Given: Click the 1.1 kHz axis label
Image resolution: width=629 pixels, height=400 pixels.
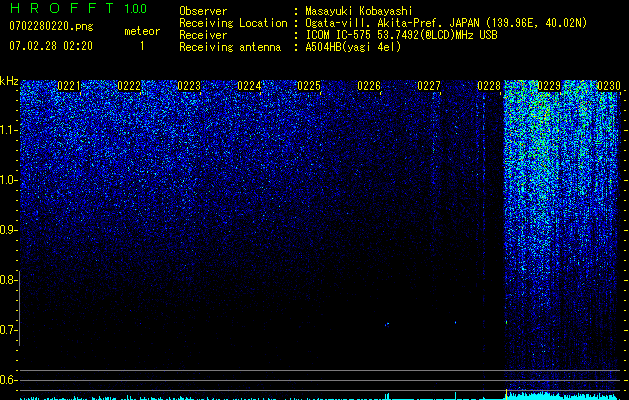Looking at the screenshot, I should [x=9, y=130].
